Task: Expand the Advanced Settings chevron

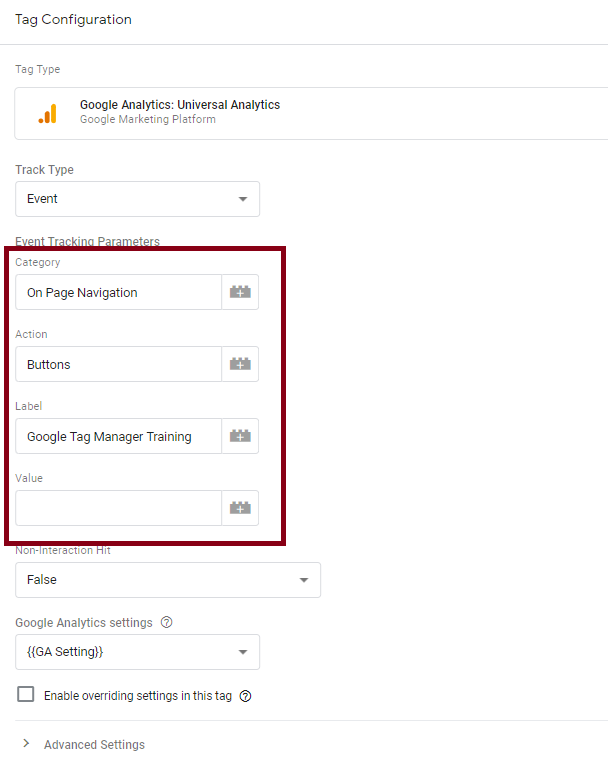Action: click(27, 744)
